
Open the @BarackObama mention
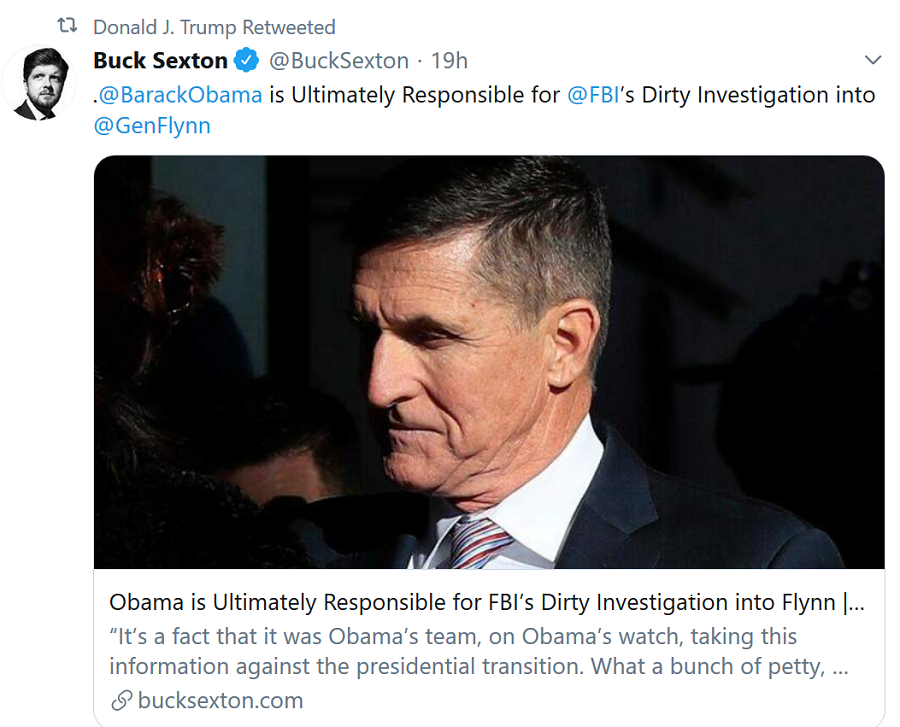pos(180,95)
